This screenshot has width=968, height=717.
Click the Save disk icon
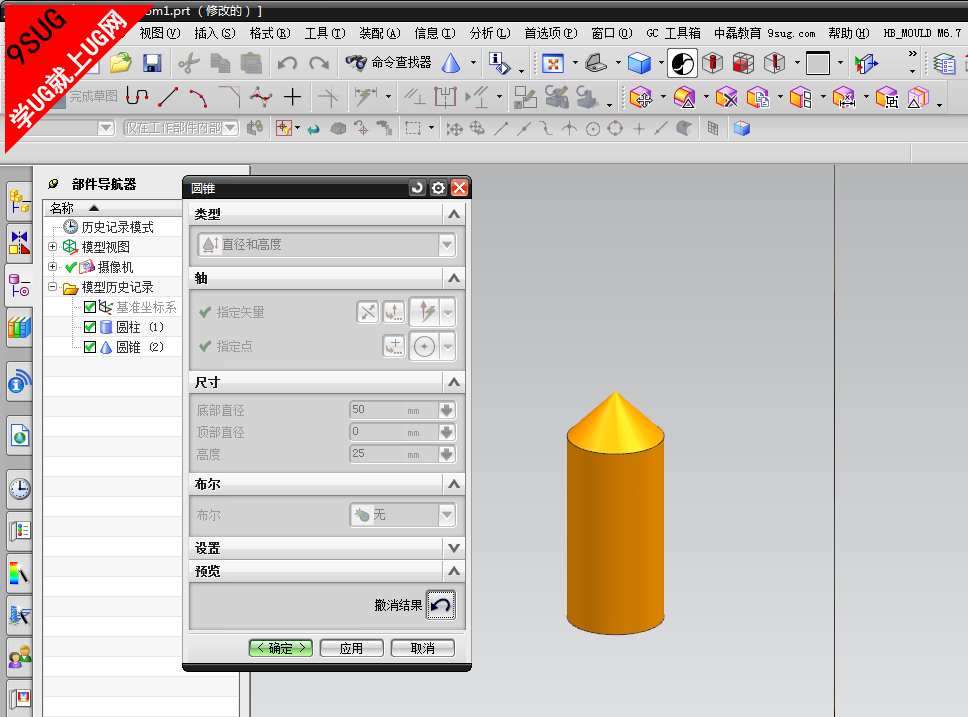click(x=152, y=62)
